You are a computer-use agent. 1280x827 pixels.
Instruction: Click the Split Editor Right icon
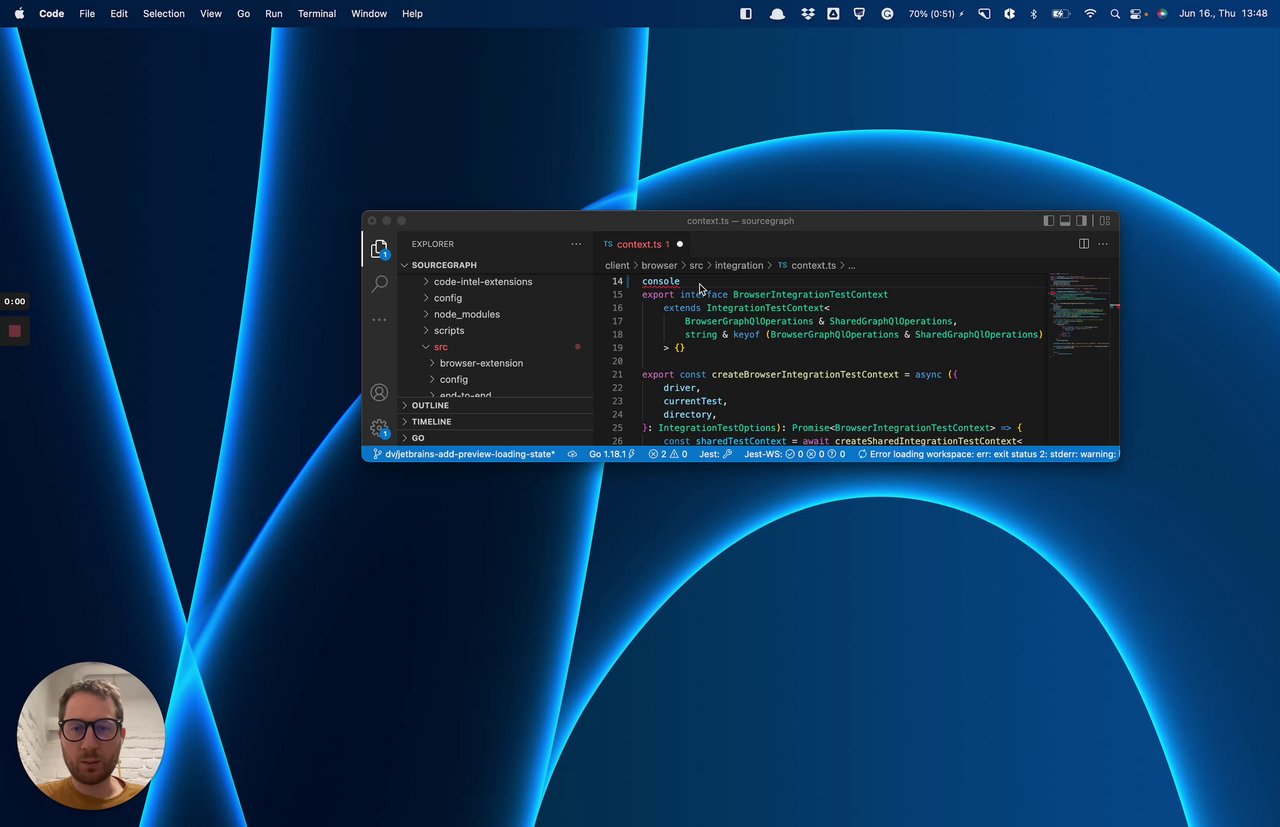point(1083,244)
